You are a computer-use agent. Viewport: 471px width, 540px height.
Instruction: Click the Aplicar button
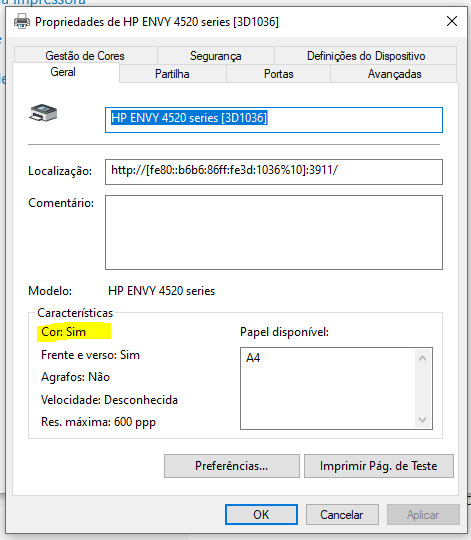(x=423, y=515)
